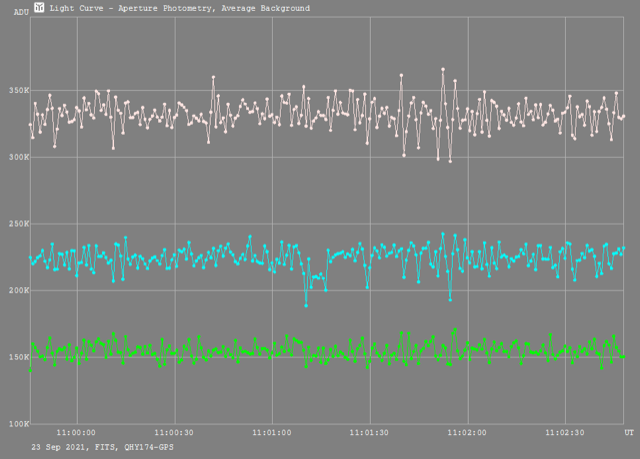Click the 11:01:30 time label
This screenshot has width=640, height=459.
pos(369,432)
